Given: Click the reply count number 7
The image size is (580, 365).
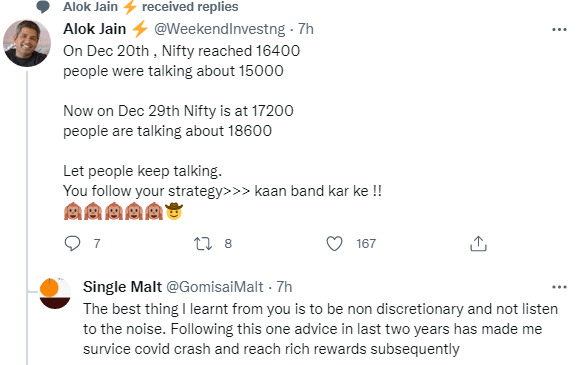Looking at the screenshot, I should point(97,244).
